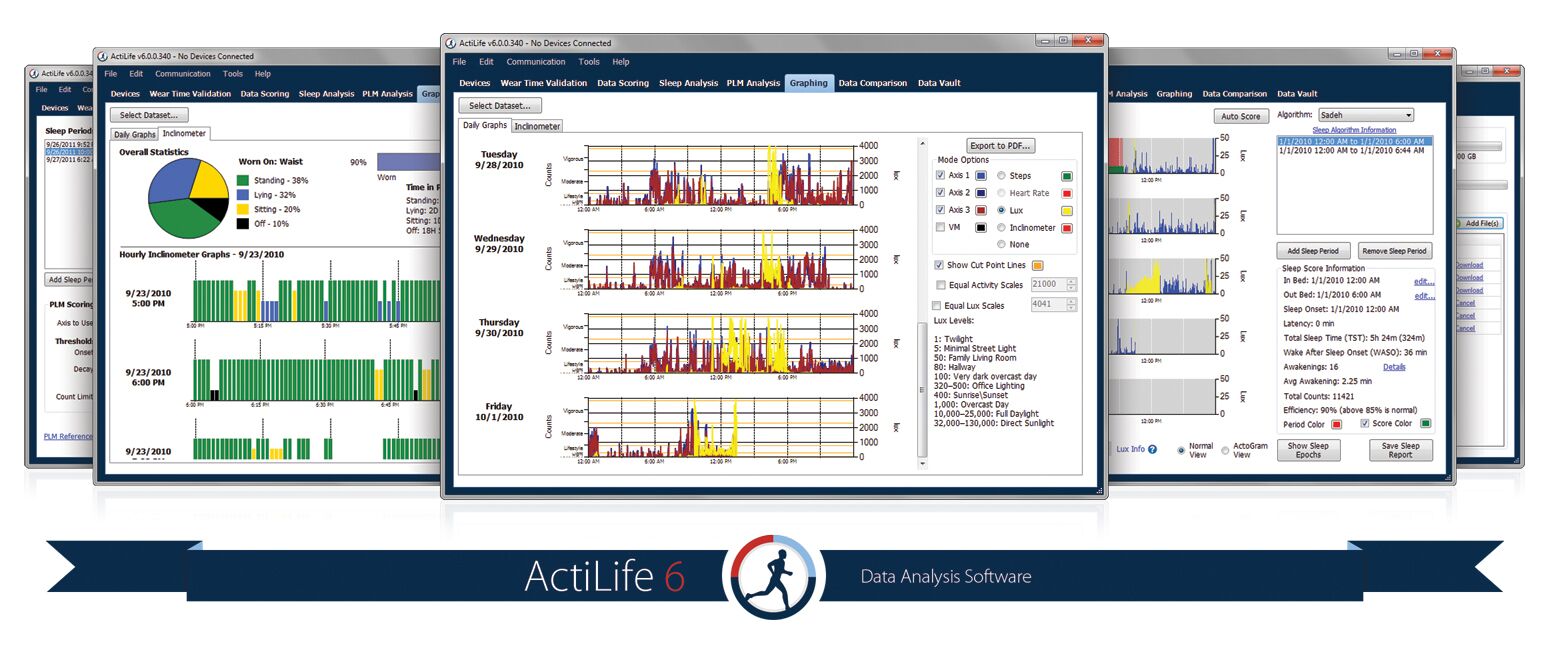Click the yellow Lux color indicator

coord(1067,210)
